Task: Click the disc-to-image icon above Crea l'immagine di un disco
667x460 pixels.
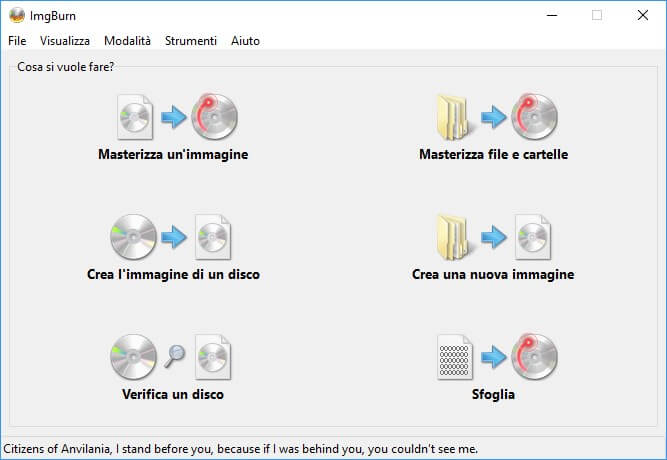Action: pos(173,237)
